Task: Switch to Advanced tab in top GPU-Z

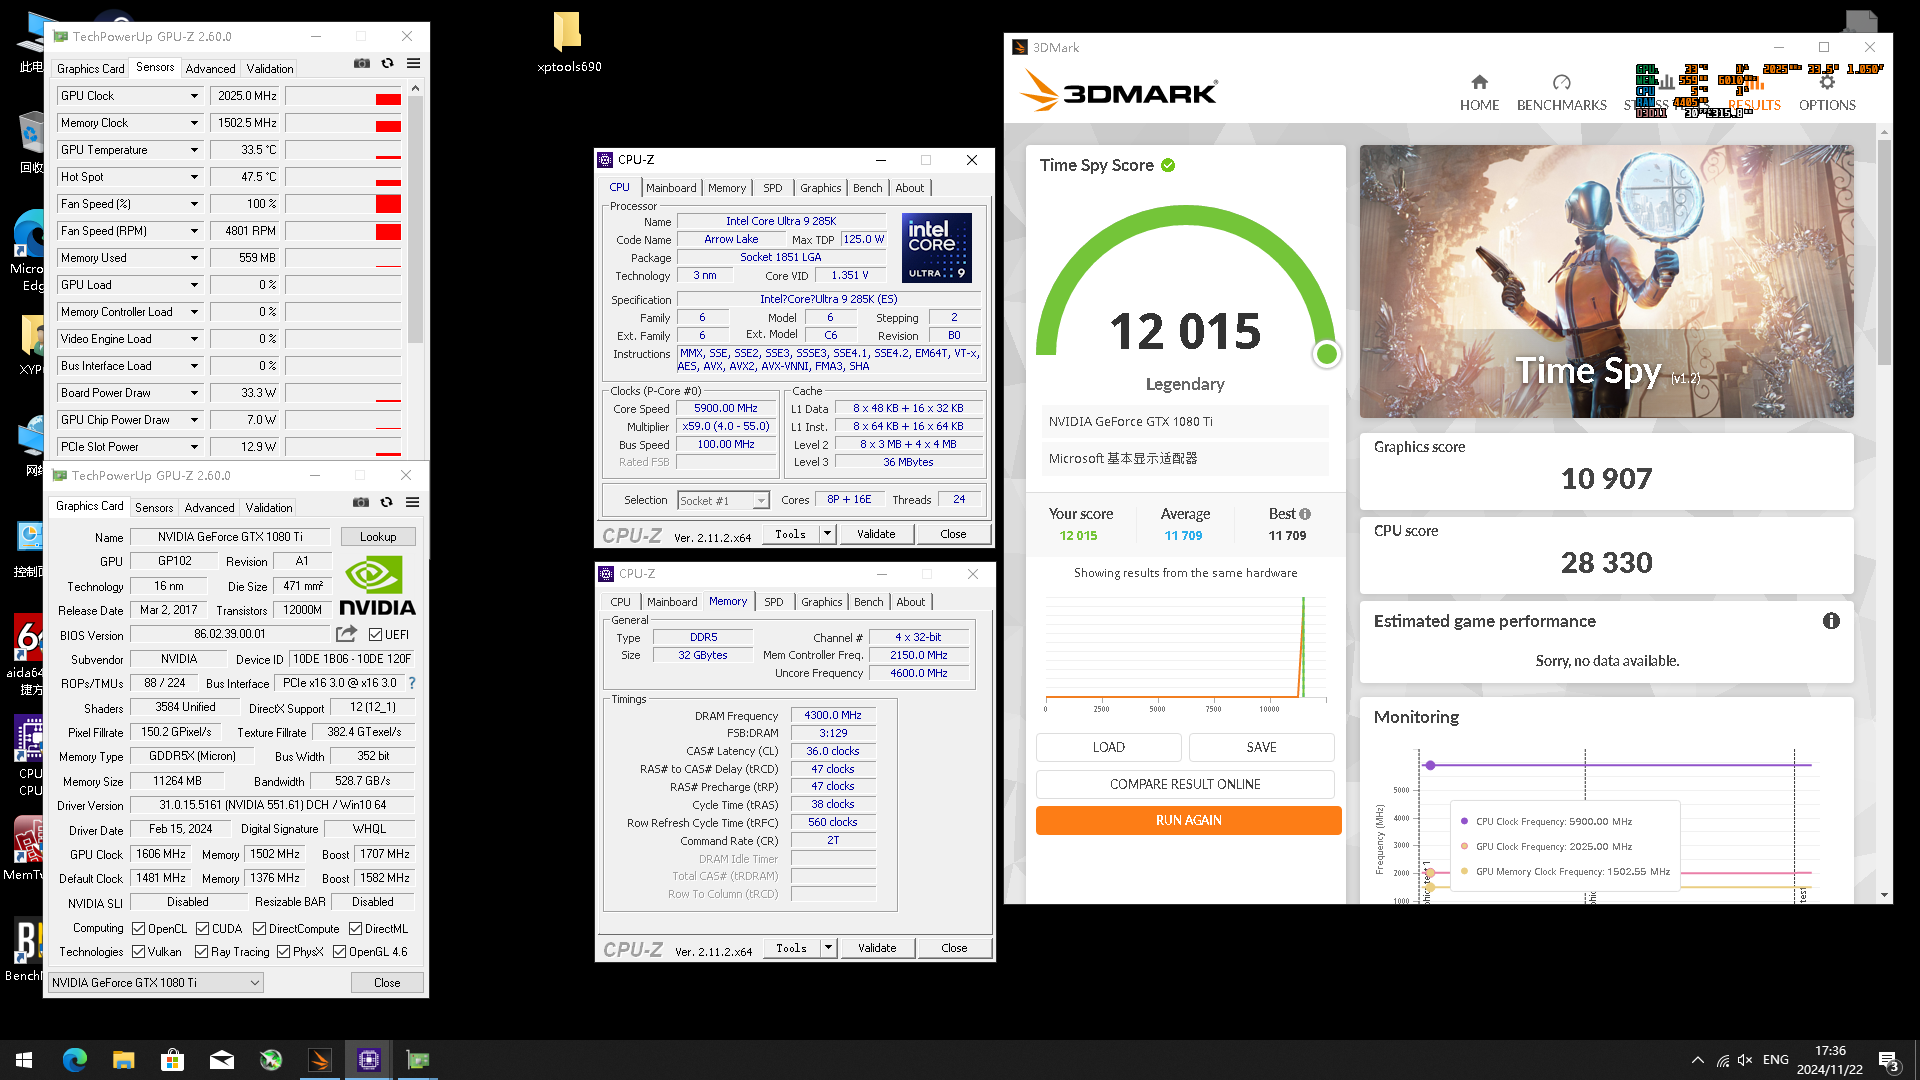Action: [211, 69]
